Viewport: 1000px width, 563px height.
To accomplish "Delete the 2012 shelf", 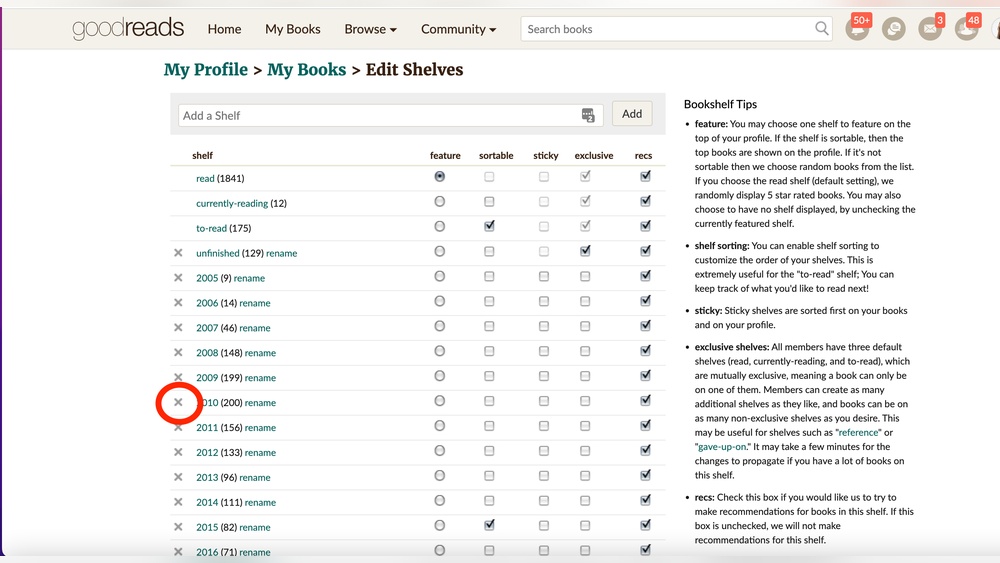I will coord(179,452).
